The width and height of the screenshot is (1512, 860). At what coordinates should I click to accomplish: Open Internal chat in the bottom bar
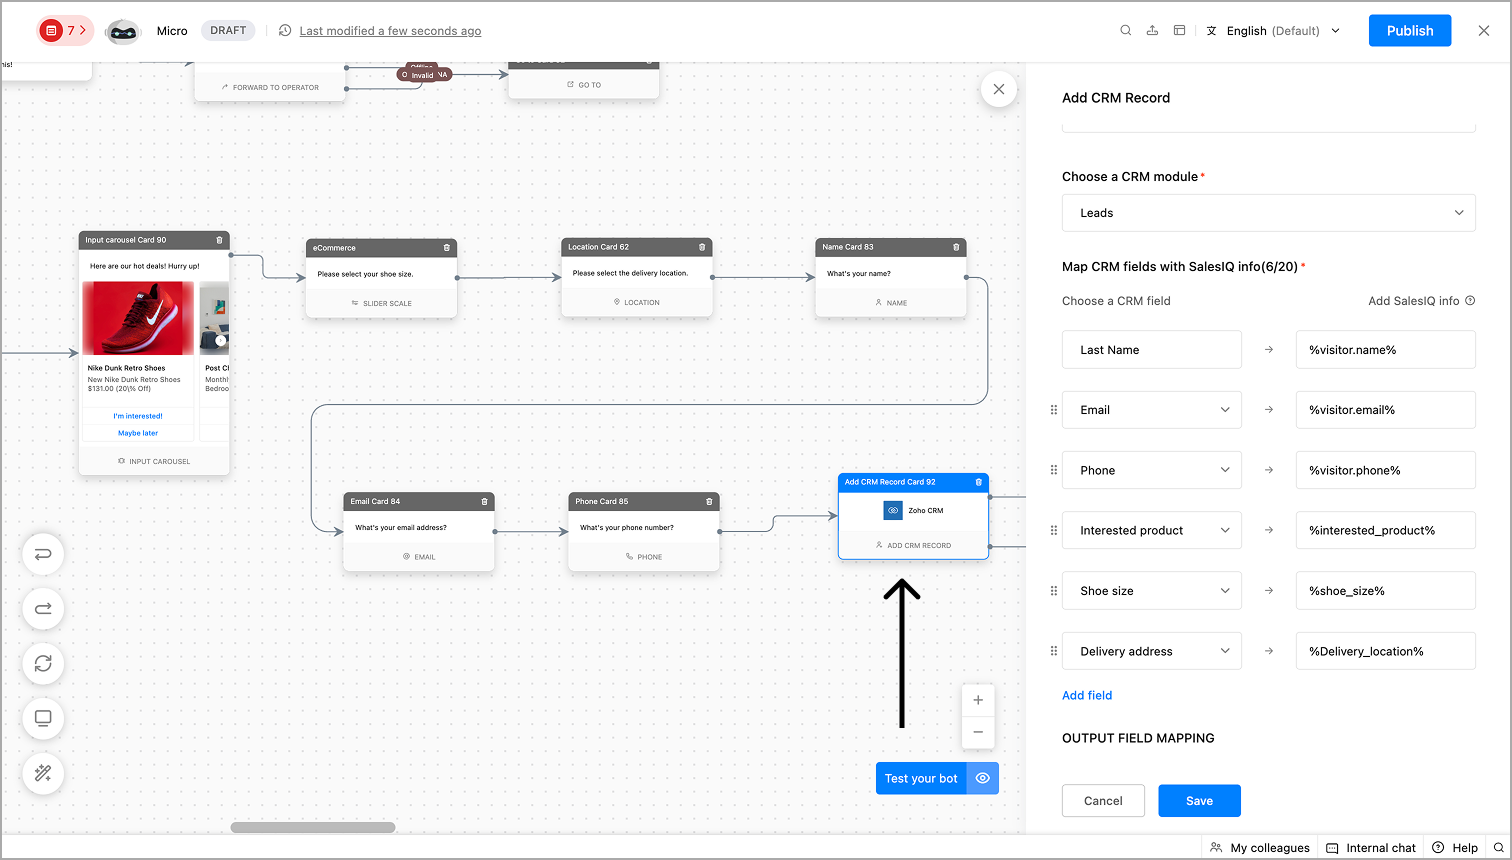click(x=1371, y=848)
